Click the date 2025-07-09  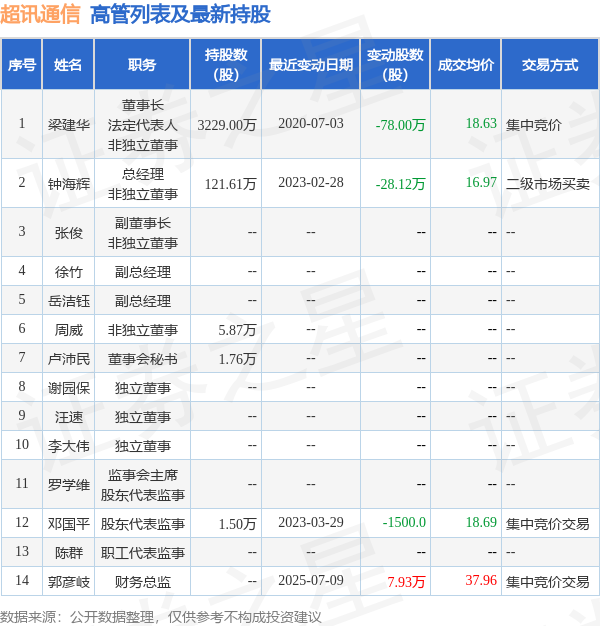click(x=311, y=580)
